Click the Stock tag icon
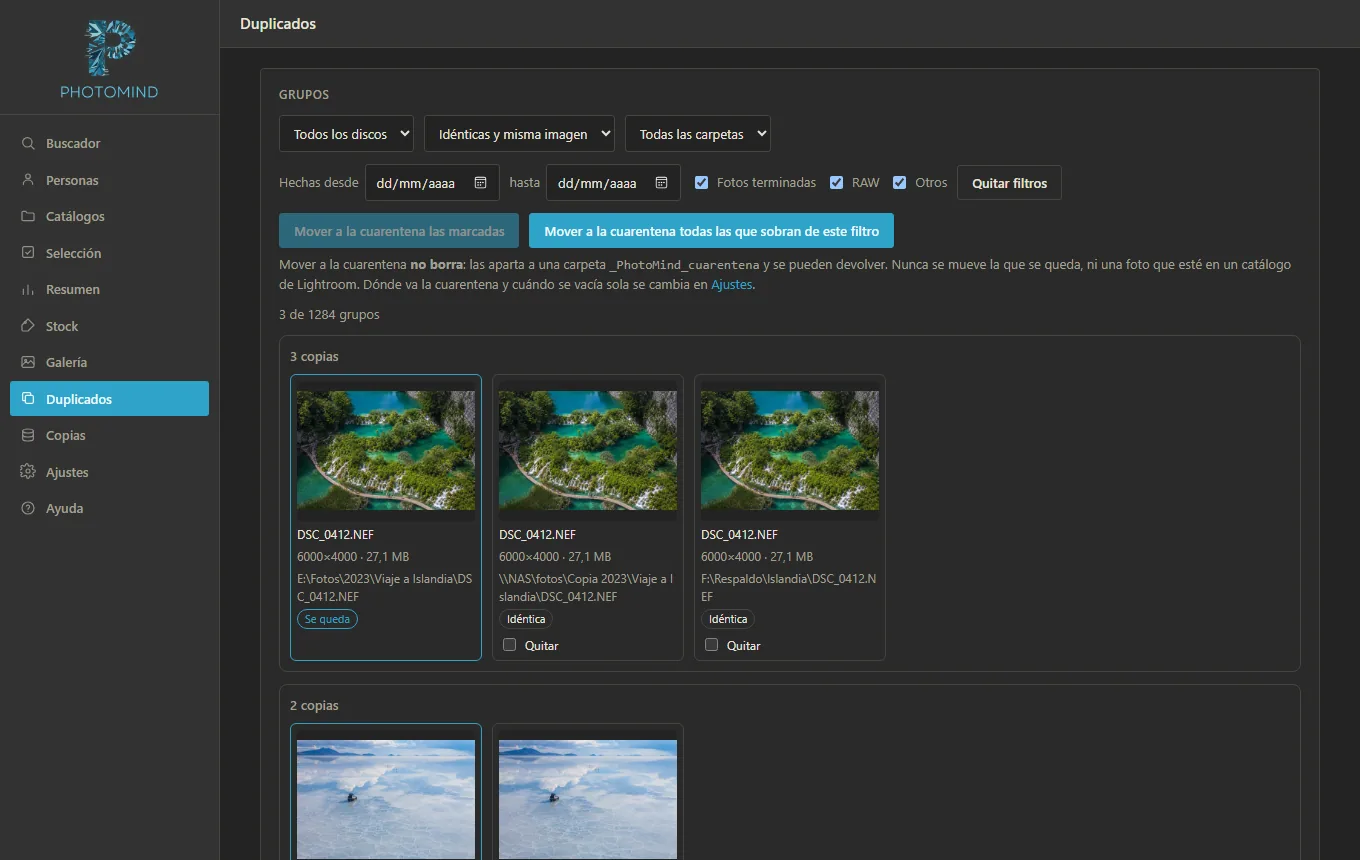This screenshot has width=1360, height=860. click(x=28, y=326)
